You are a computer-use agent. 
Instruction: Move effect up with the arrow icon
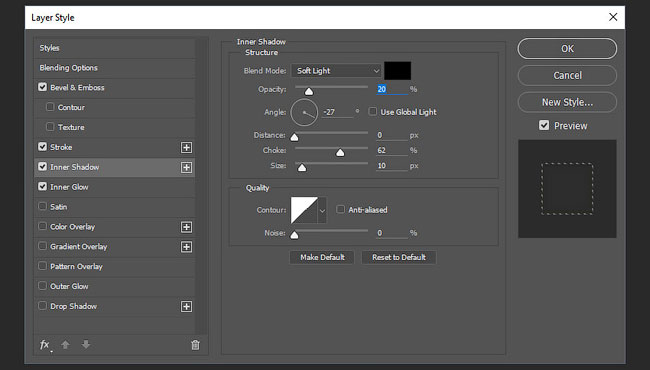pyautogui.click(x=65, y=344)
